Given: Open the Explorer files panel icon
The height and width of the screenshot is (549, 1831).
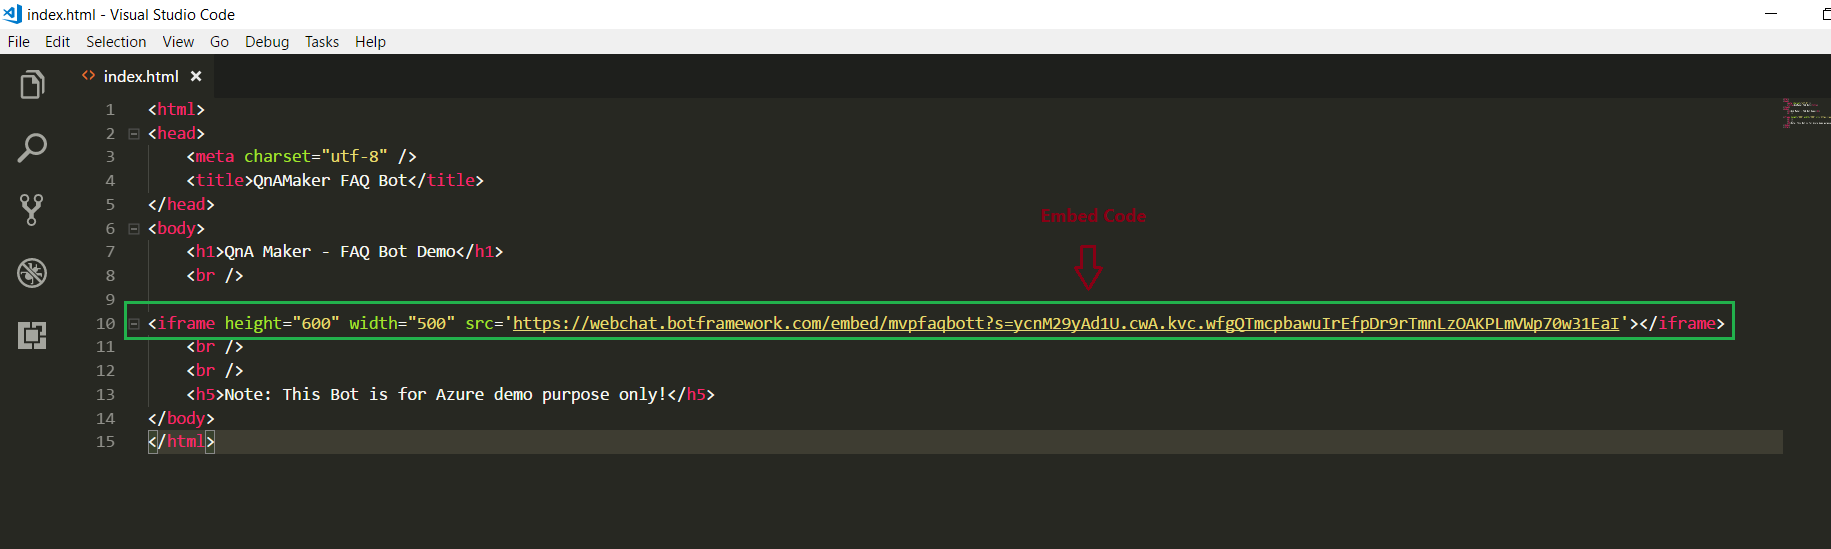Looking at the screenshot, I should click(x=32, y=85).
